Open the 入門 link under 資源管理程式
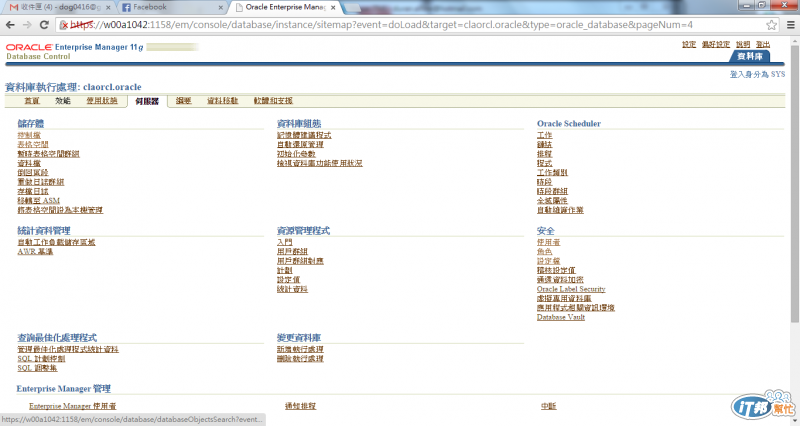This screenshot has height=426, width=800. click(285, 242)
